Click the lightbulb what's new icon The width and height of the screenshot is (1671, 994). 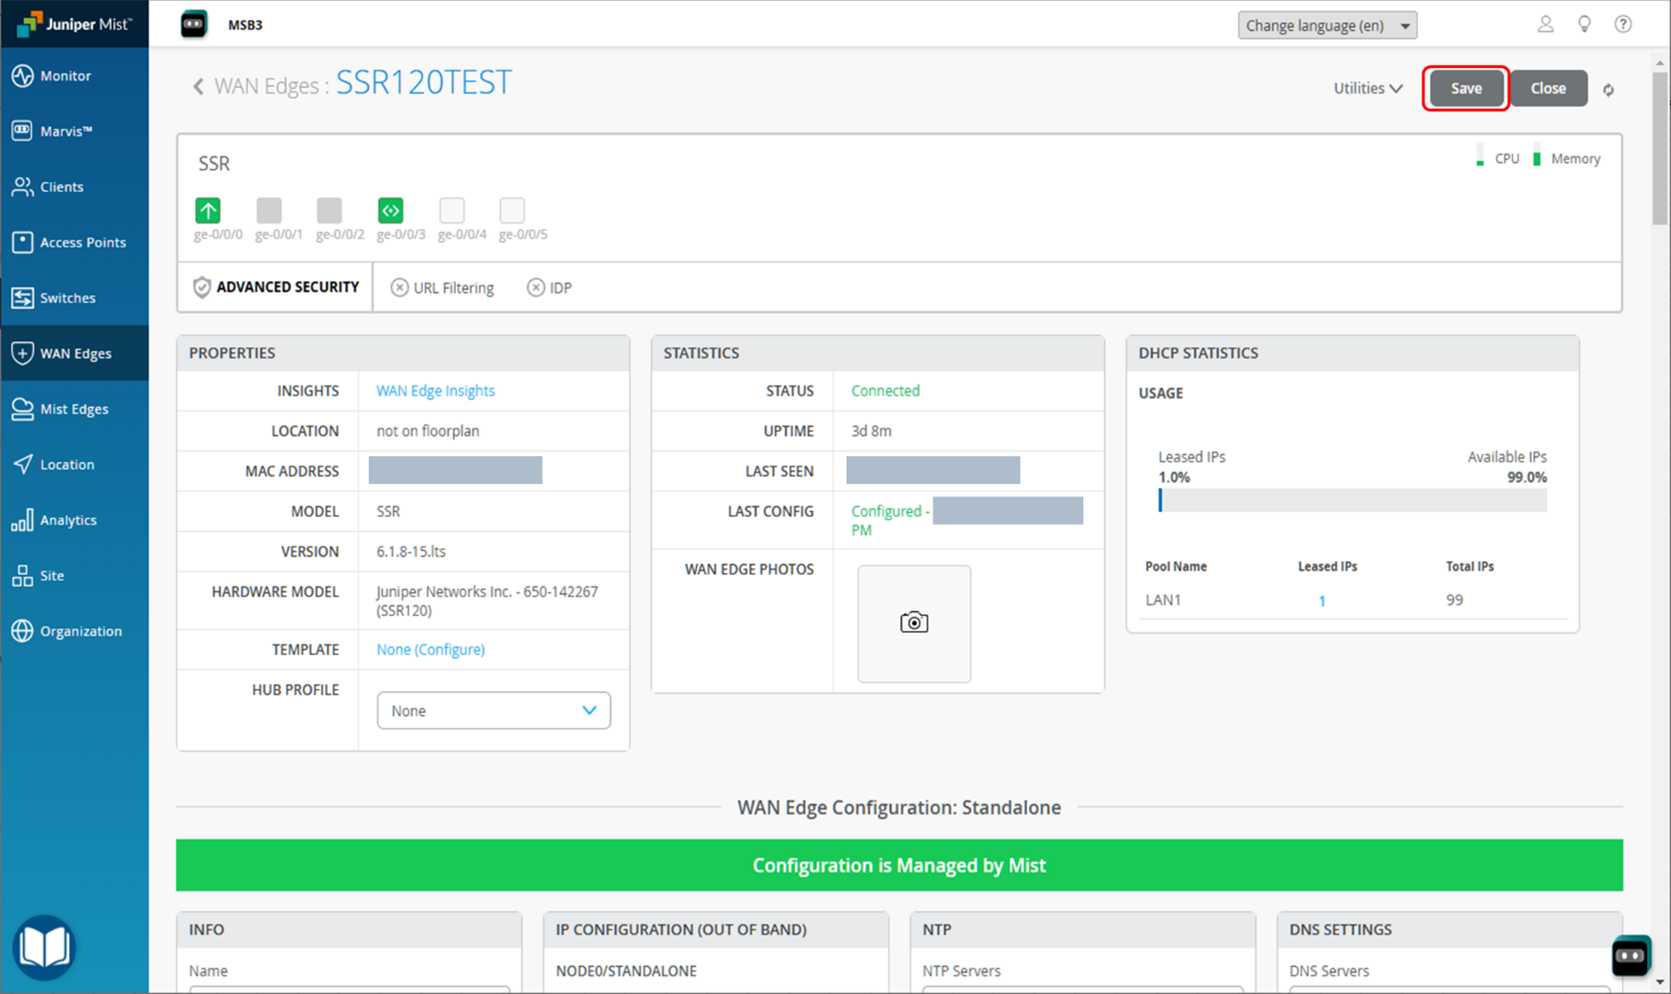(x=1584, y=24)
